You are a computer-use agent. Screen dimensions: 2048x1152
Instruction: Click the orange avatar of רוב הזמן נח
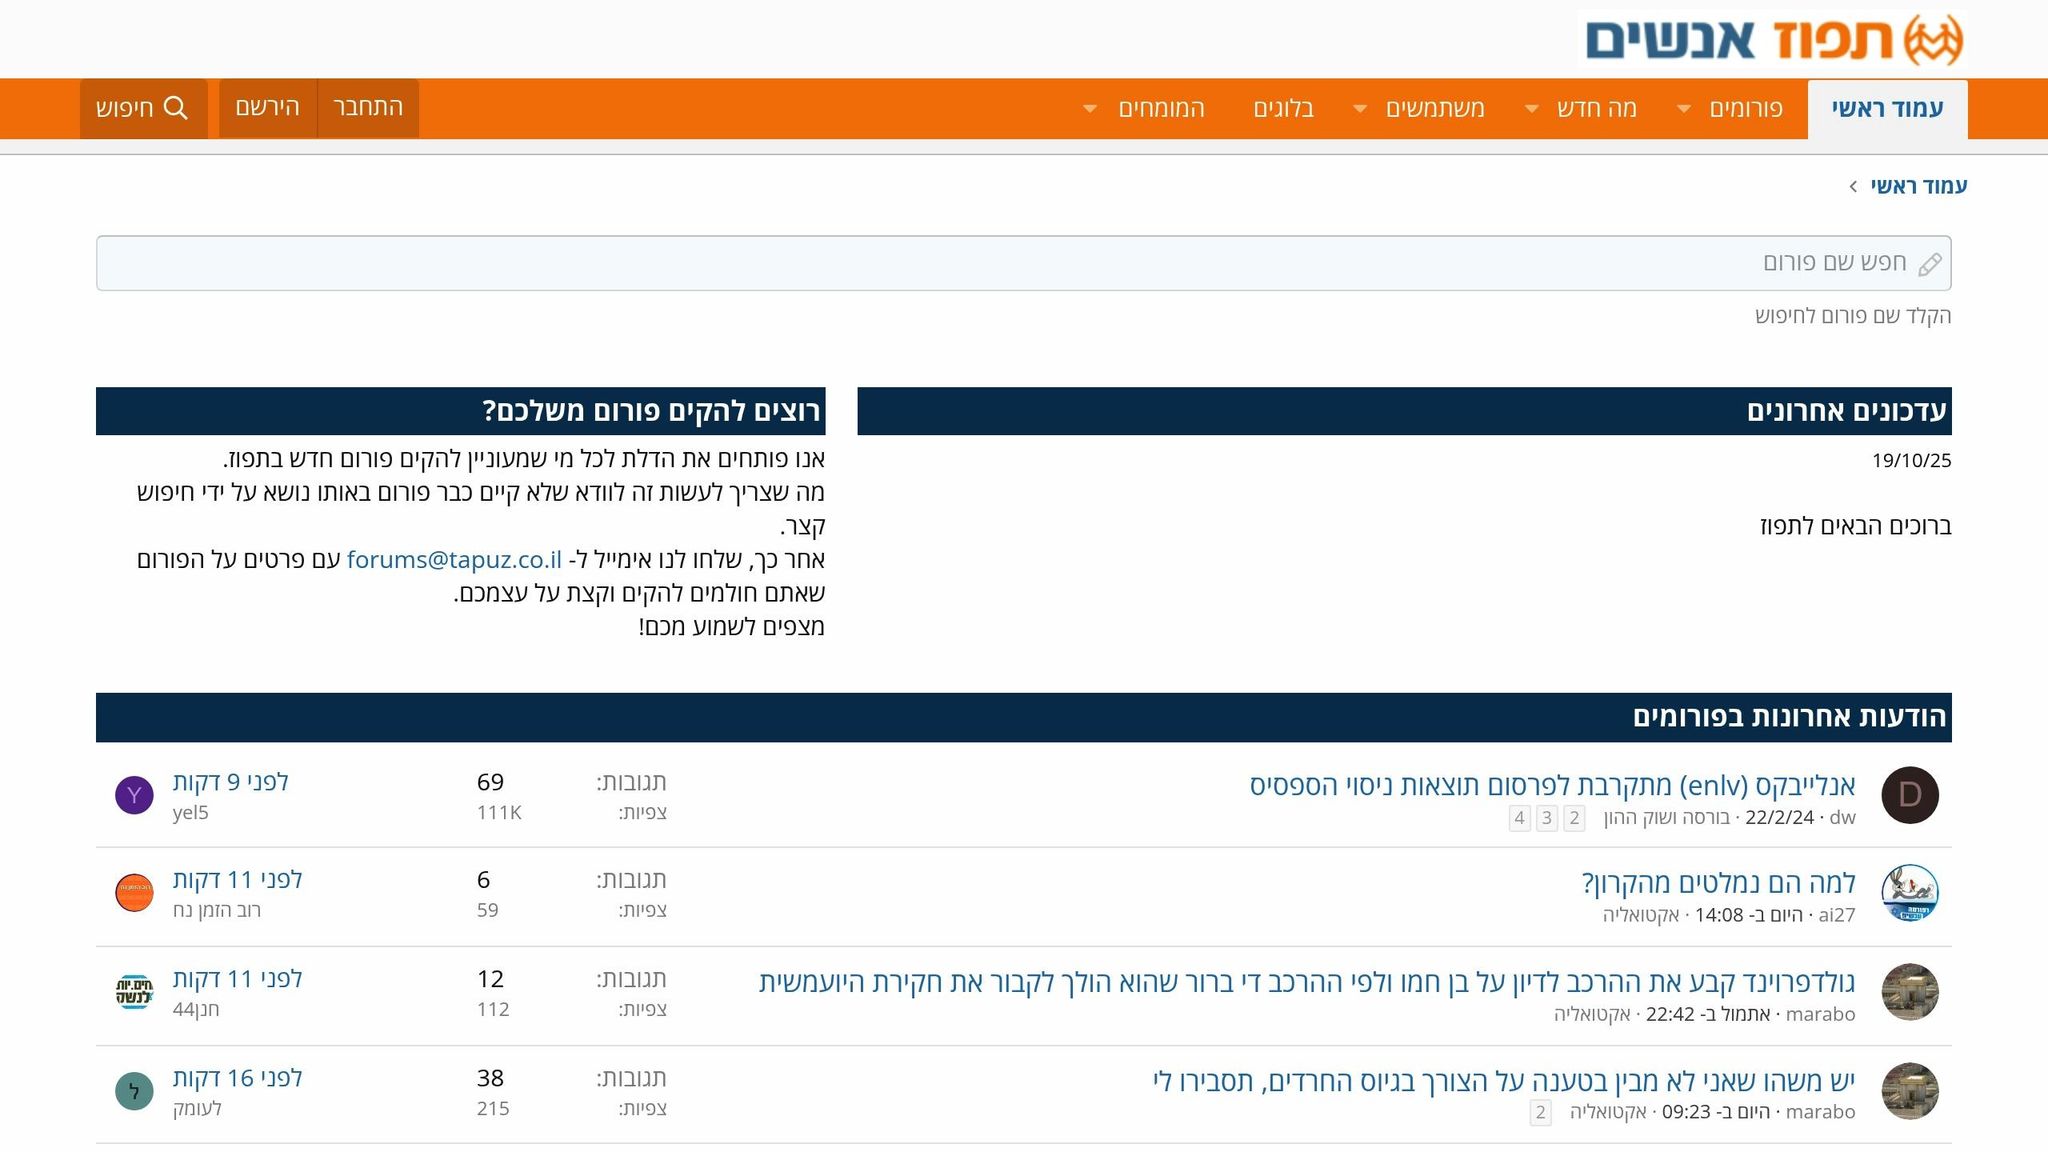click(134, 893)
